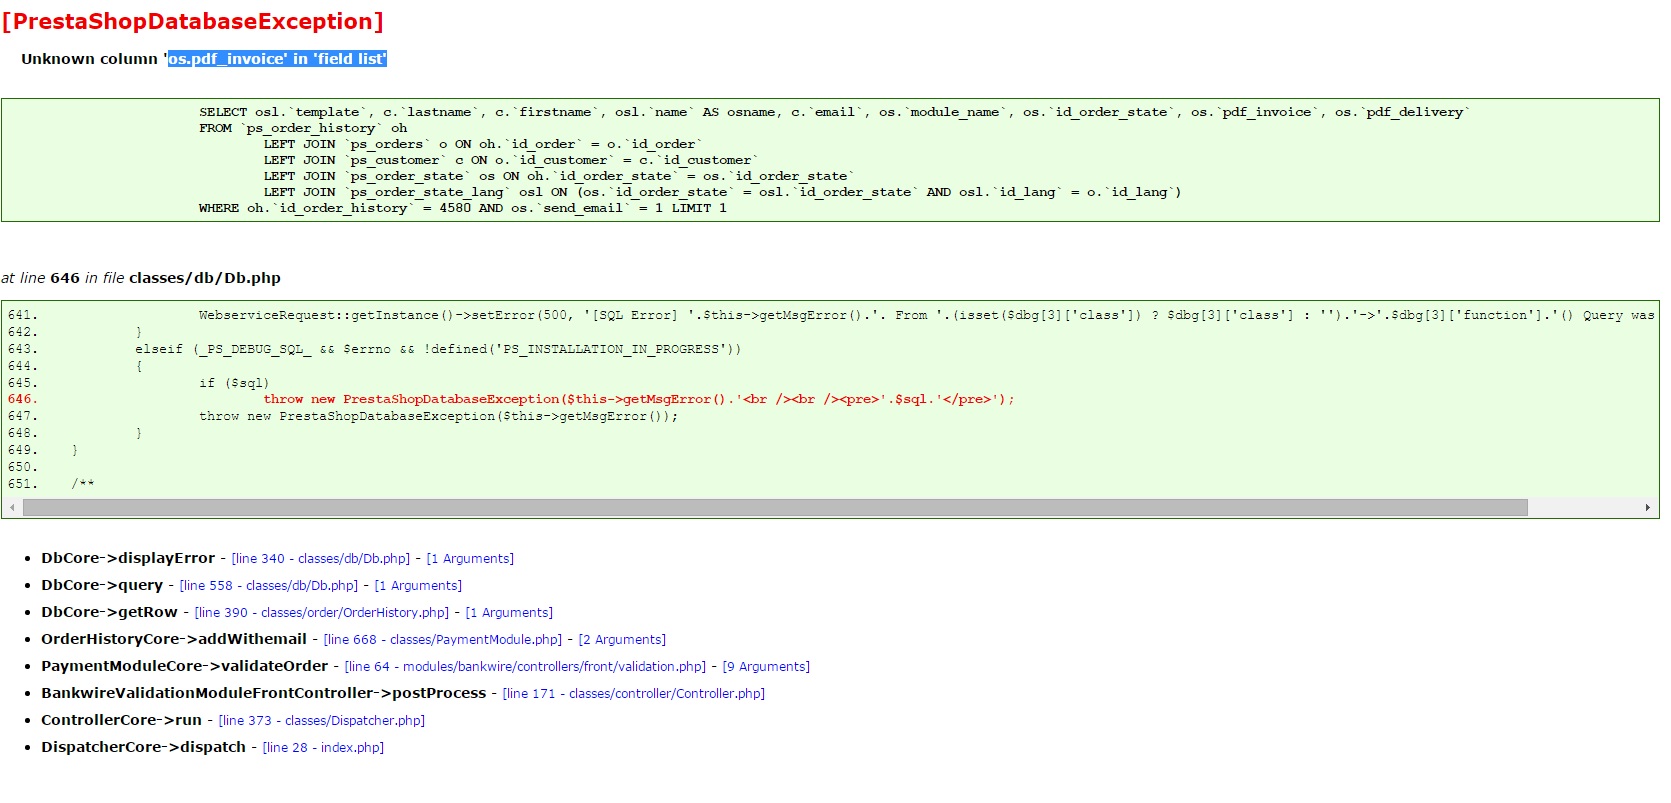Click the 'SELECT osl.`template`' line of the SQL query

pos(835,112)
